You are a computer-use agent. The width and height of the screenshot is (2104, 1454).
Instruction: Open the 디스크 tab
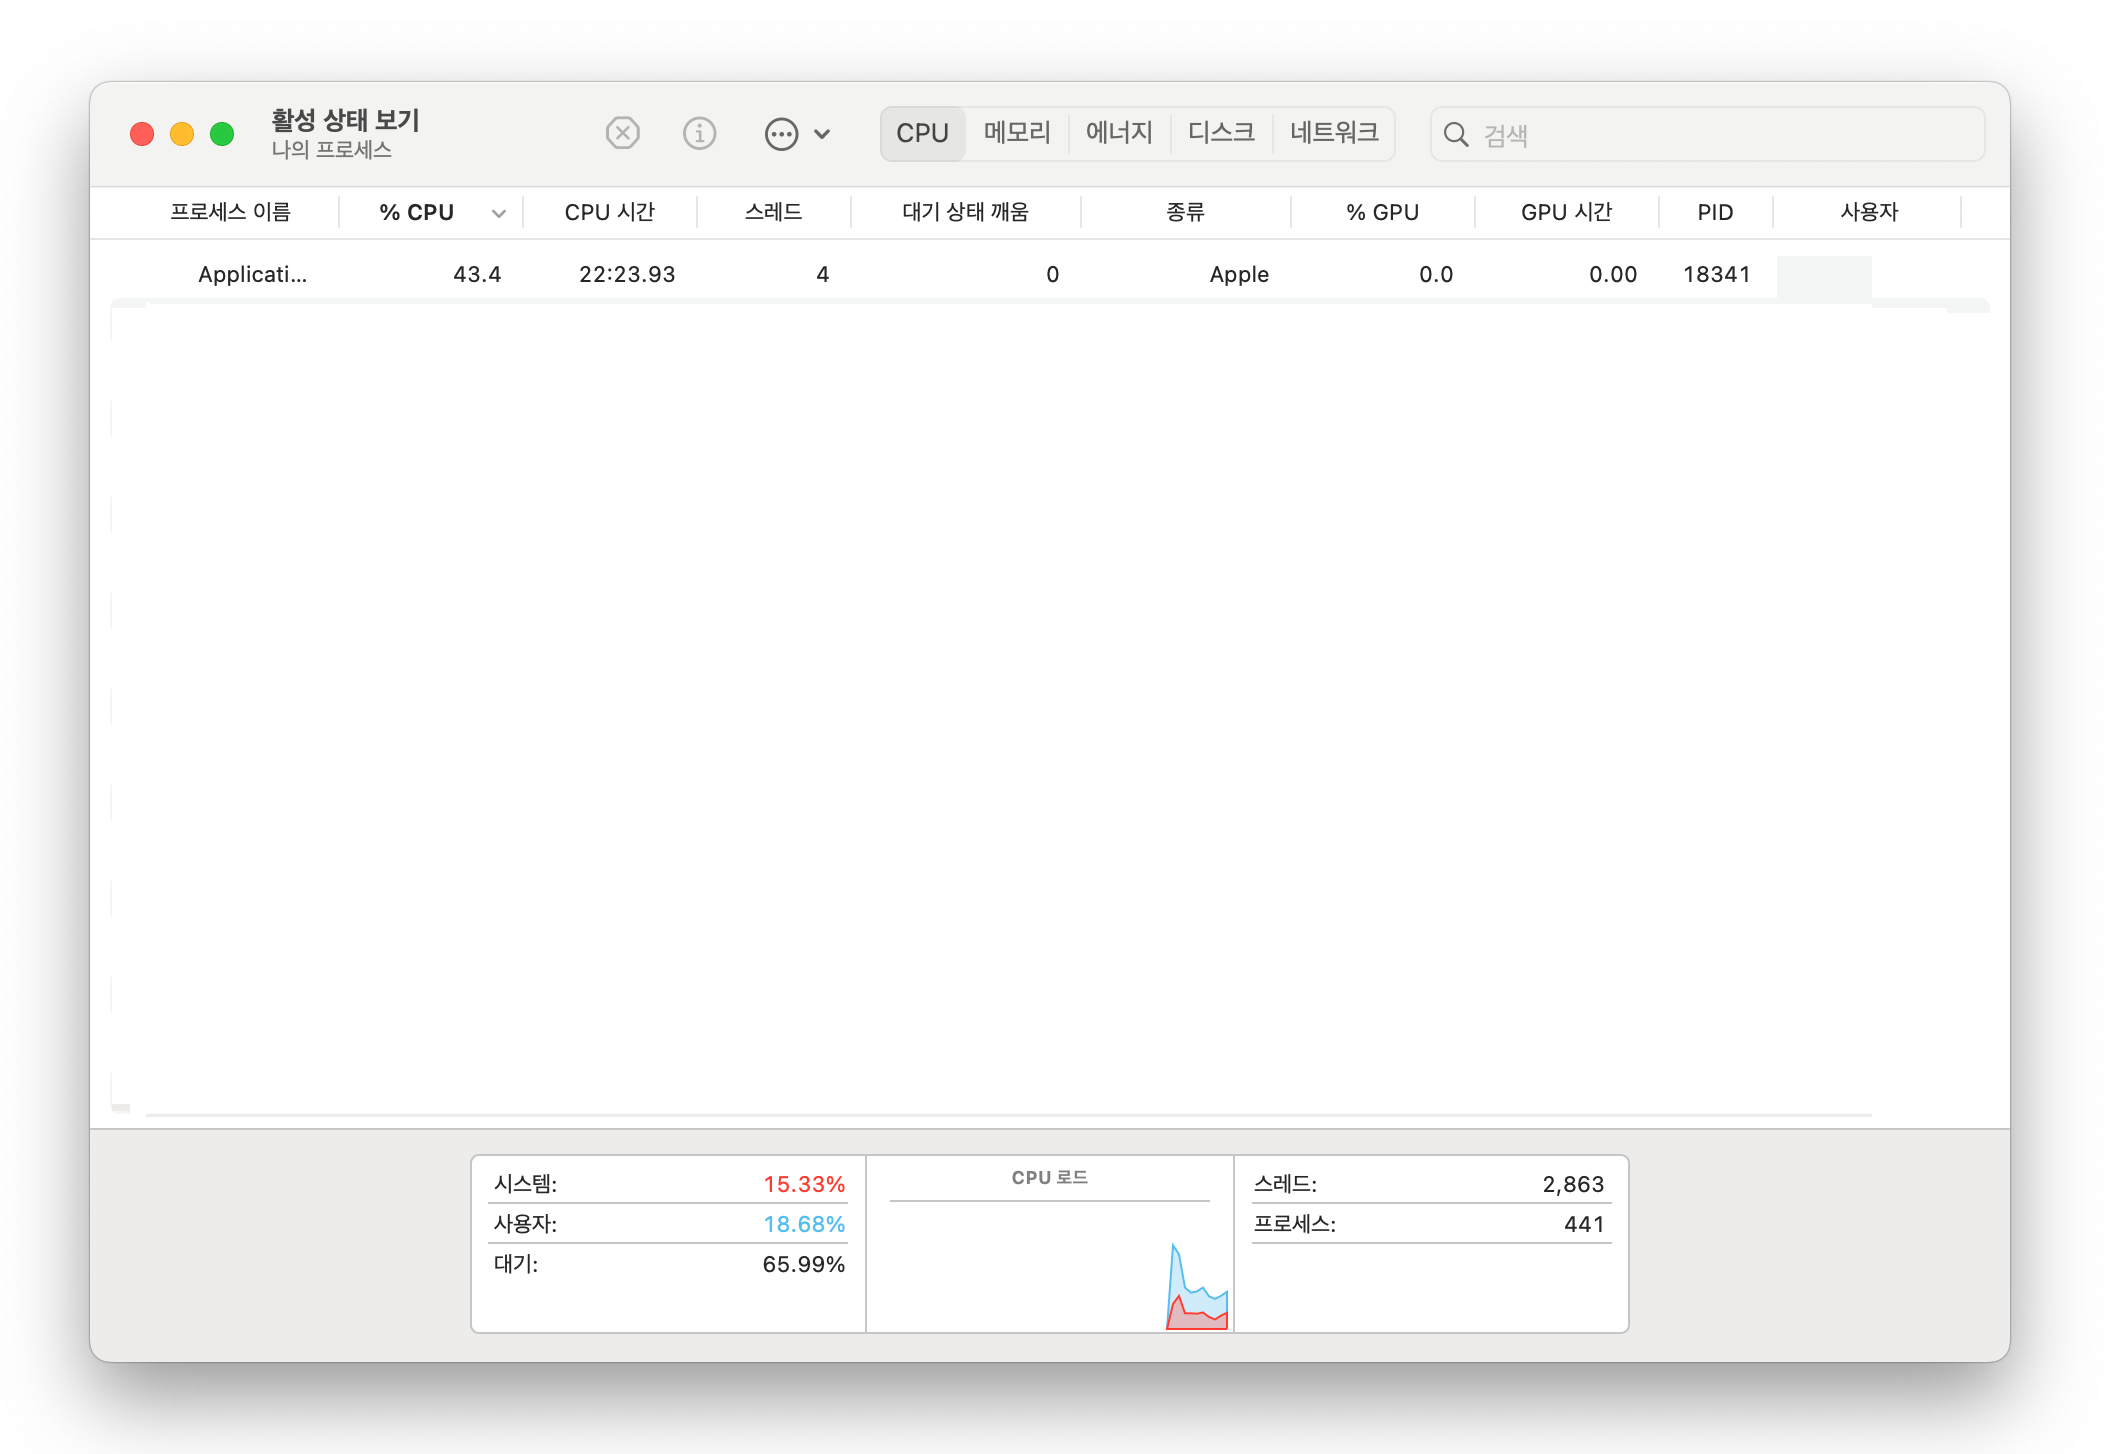coord(1221,133)
